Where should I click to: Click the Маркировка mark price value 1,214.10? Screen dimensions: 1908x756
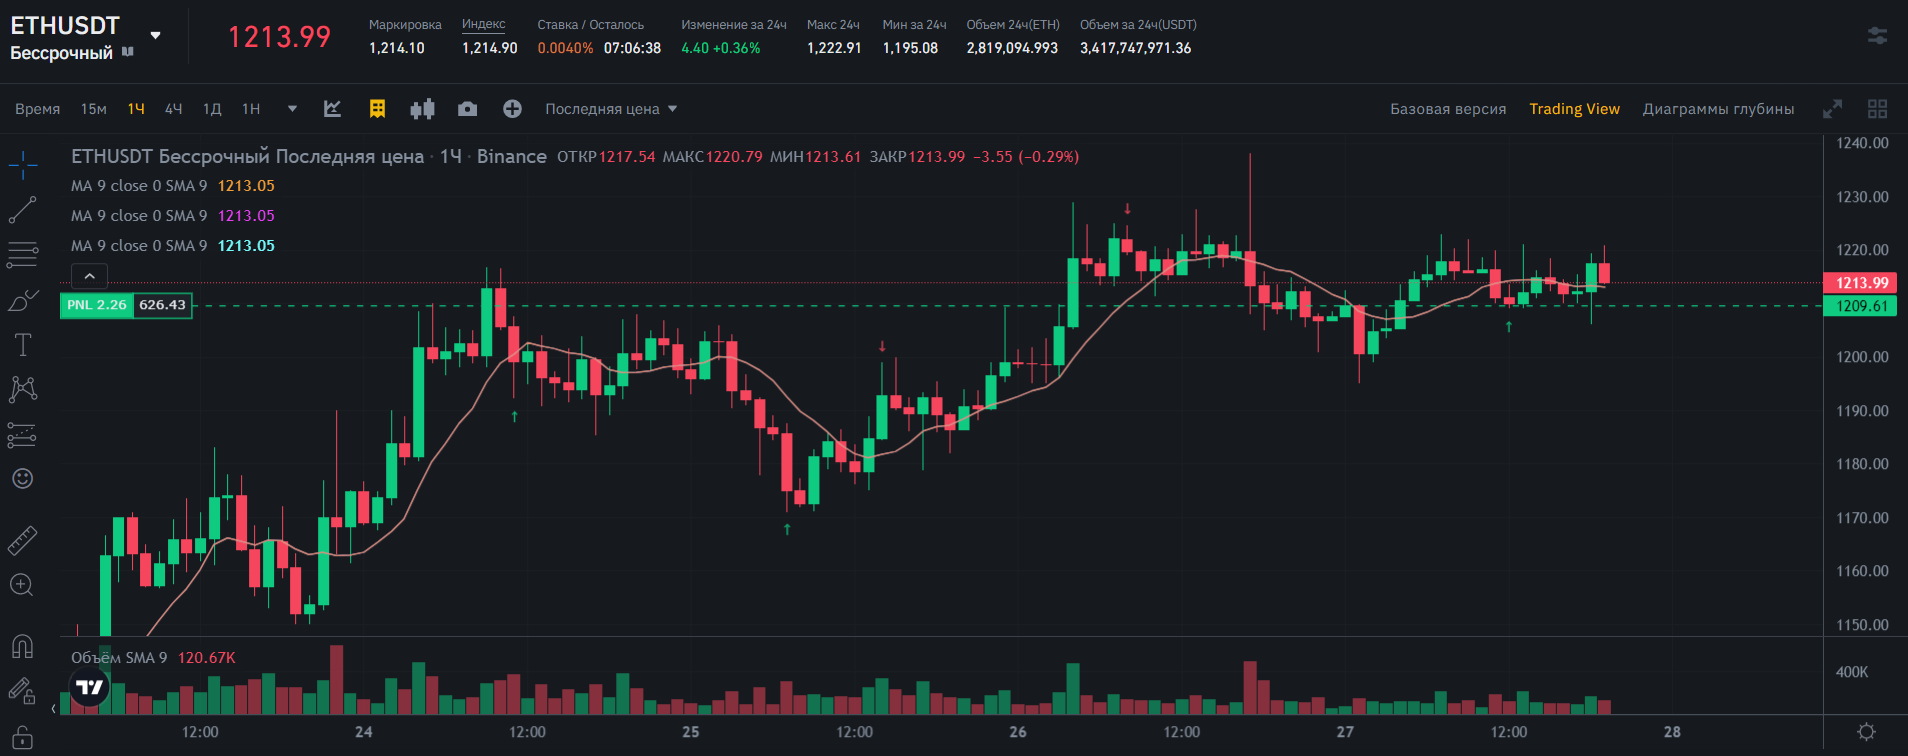[x=397, y=48]
